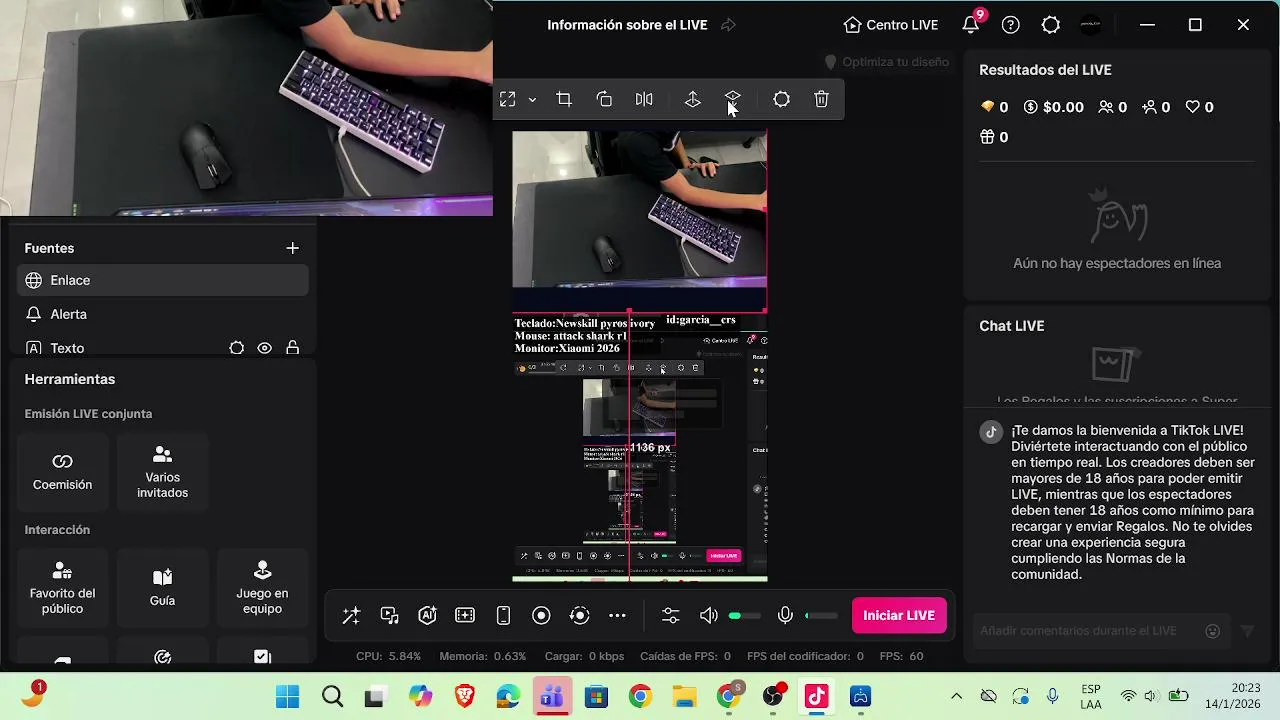Open the audio mixer settings icon

(670, 615)
